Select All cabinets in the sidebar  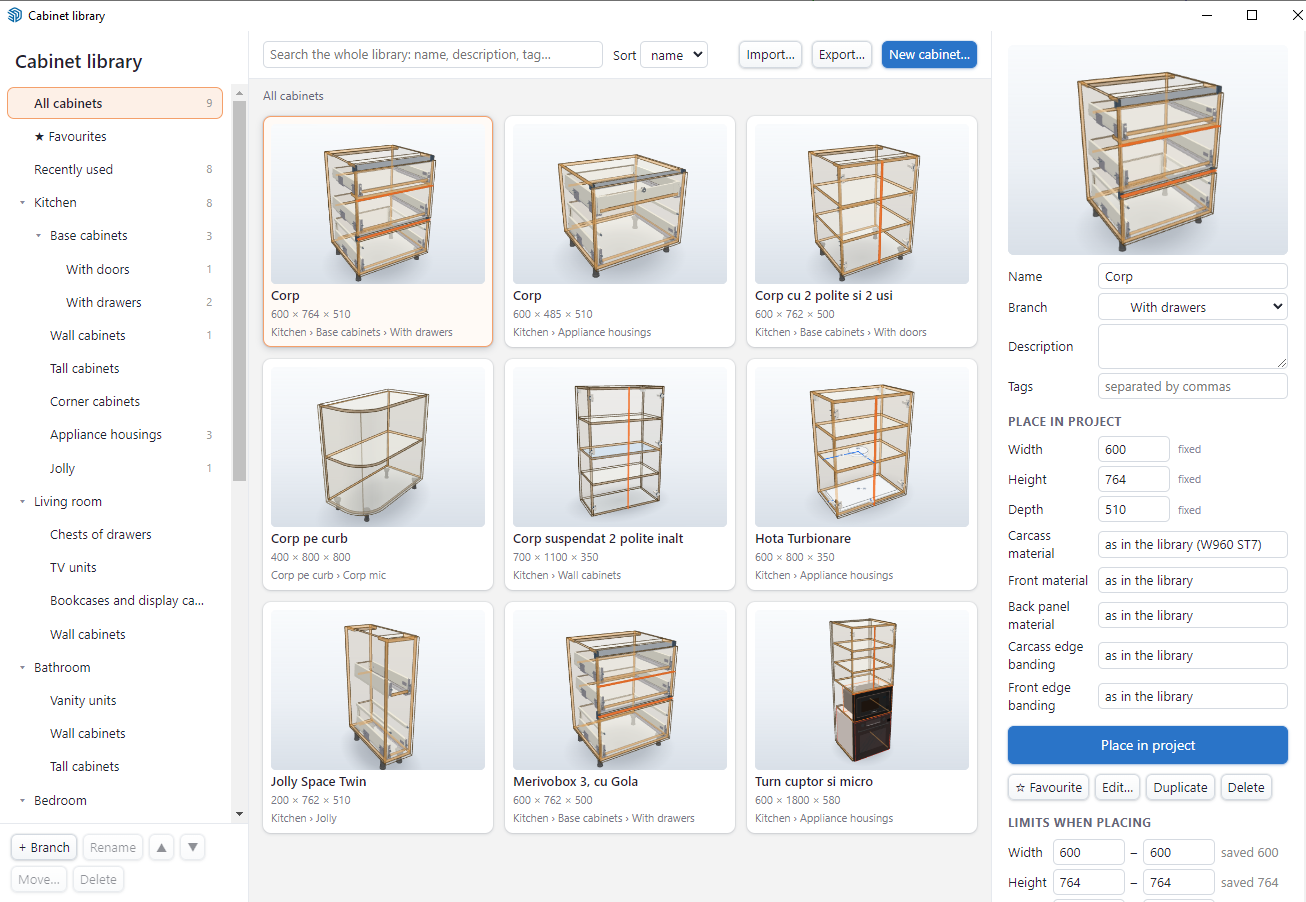[x=115, y=103]
